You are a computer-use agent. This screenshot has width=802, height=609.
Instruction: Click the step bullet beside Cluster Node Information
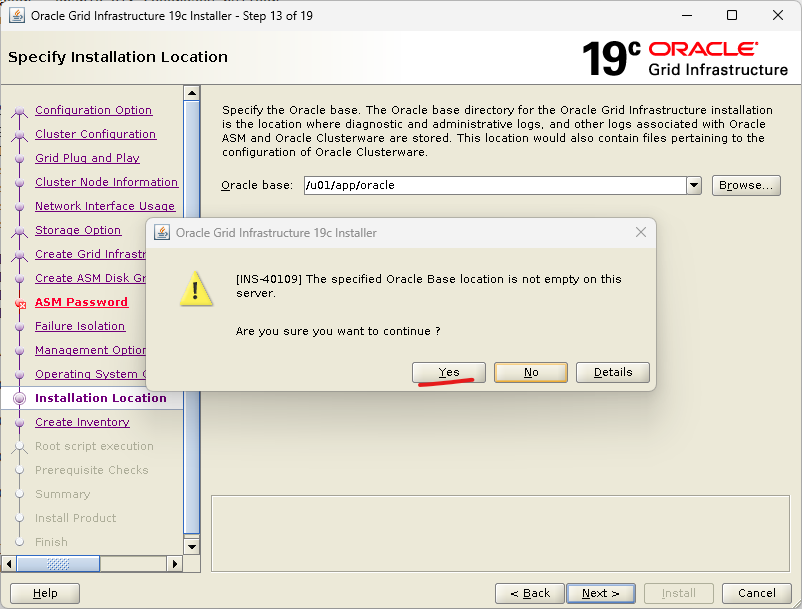pos(19,182)
